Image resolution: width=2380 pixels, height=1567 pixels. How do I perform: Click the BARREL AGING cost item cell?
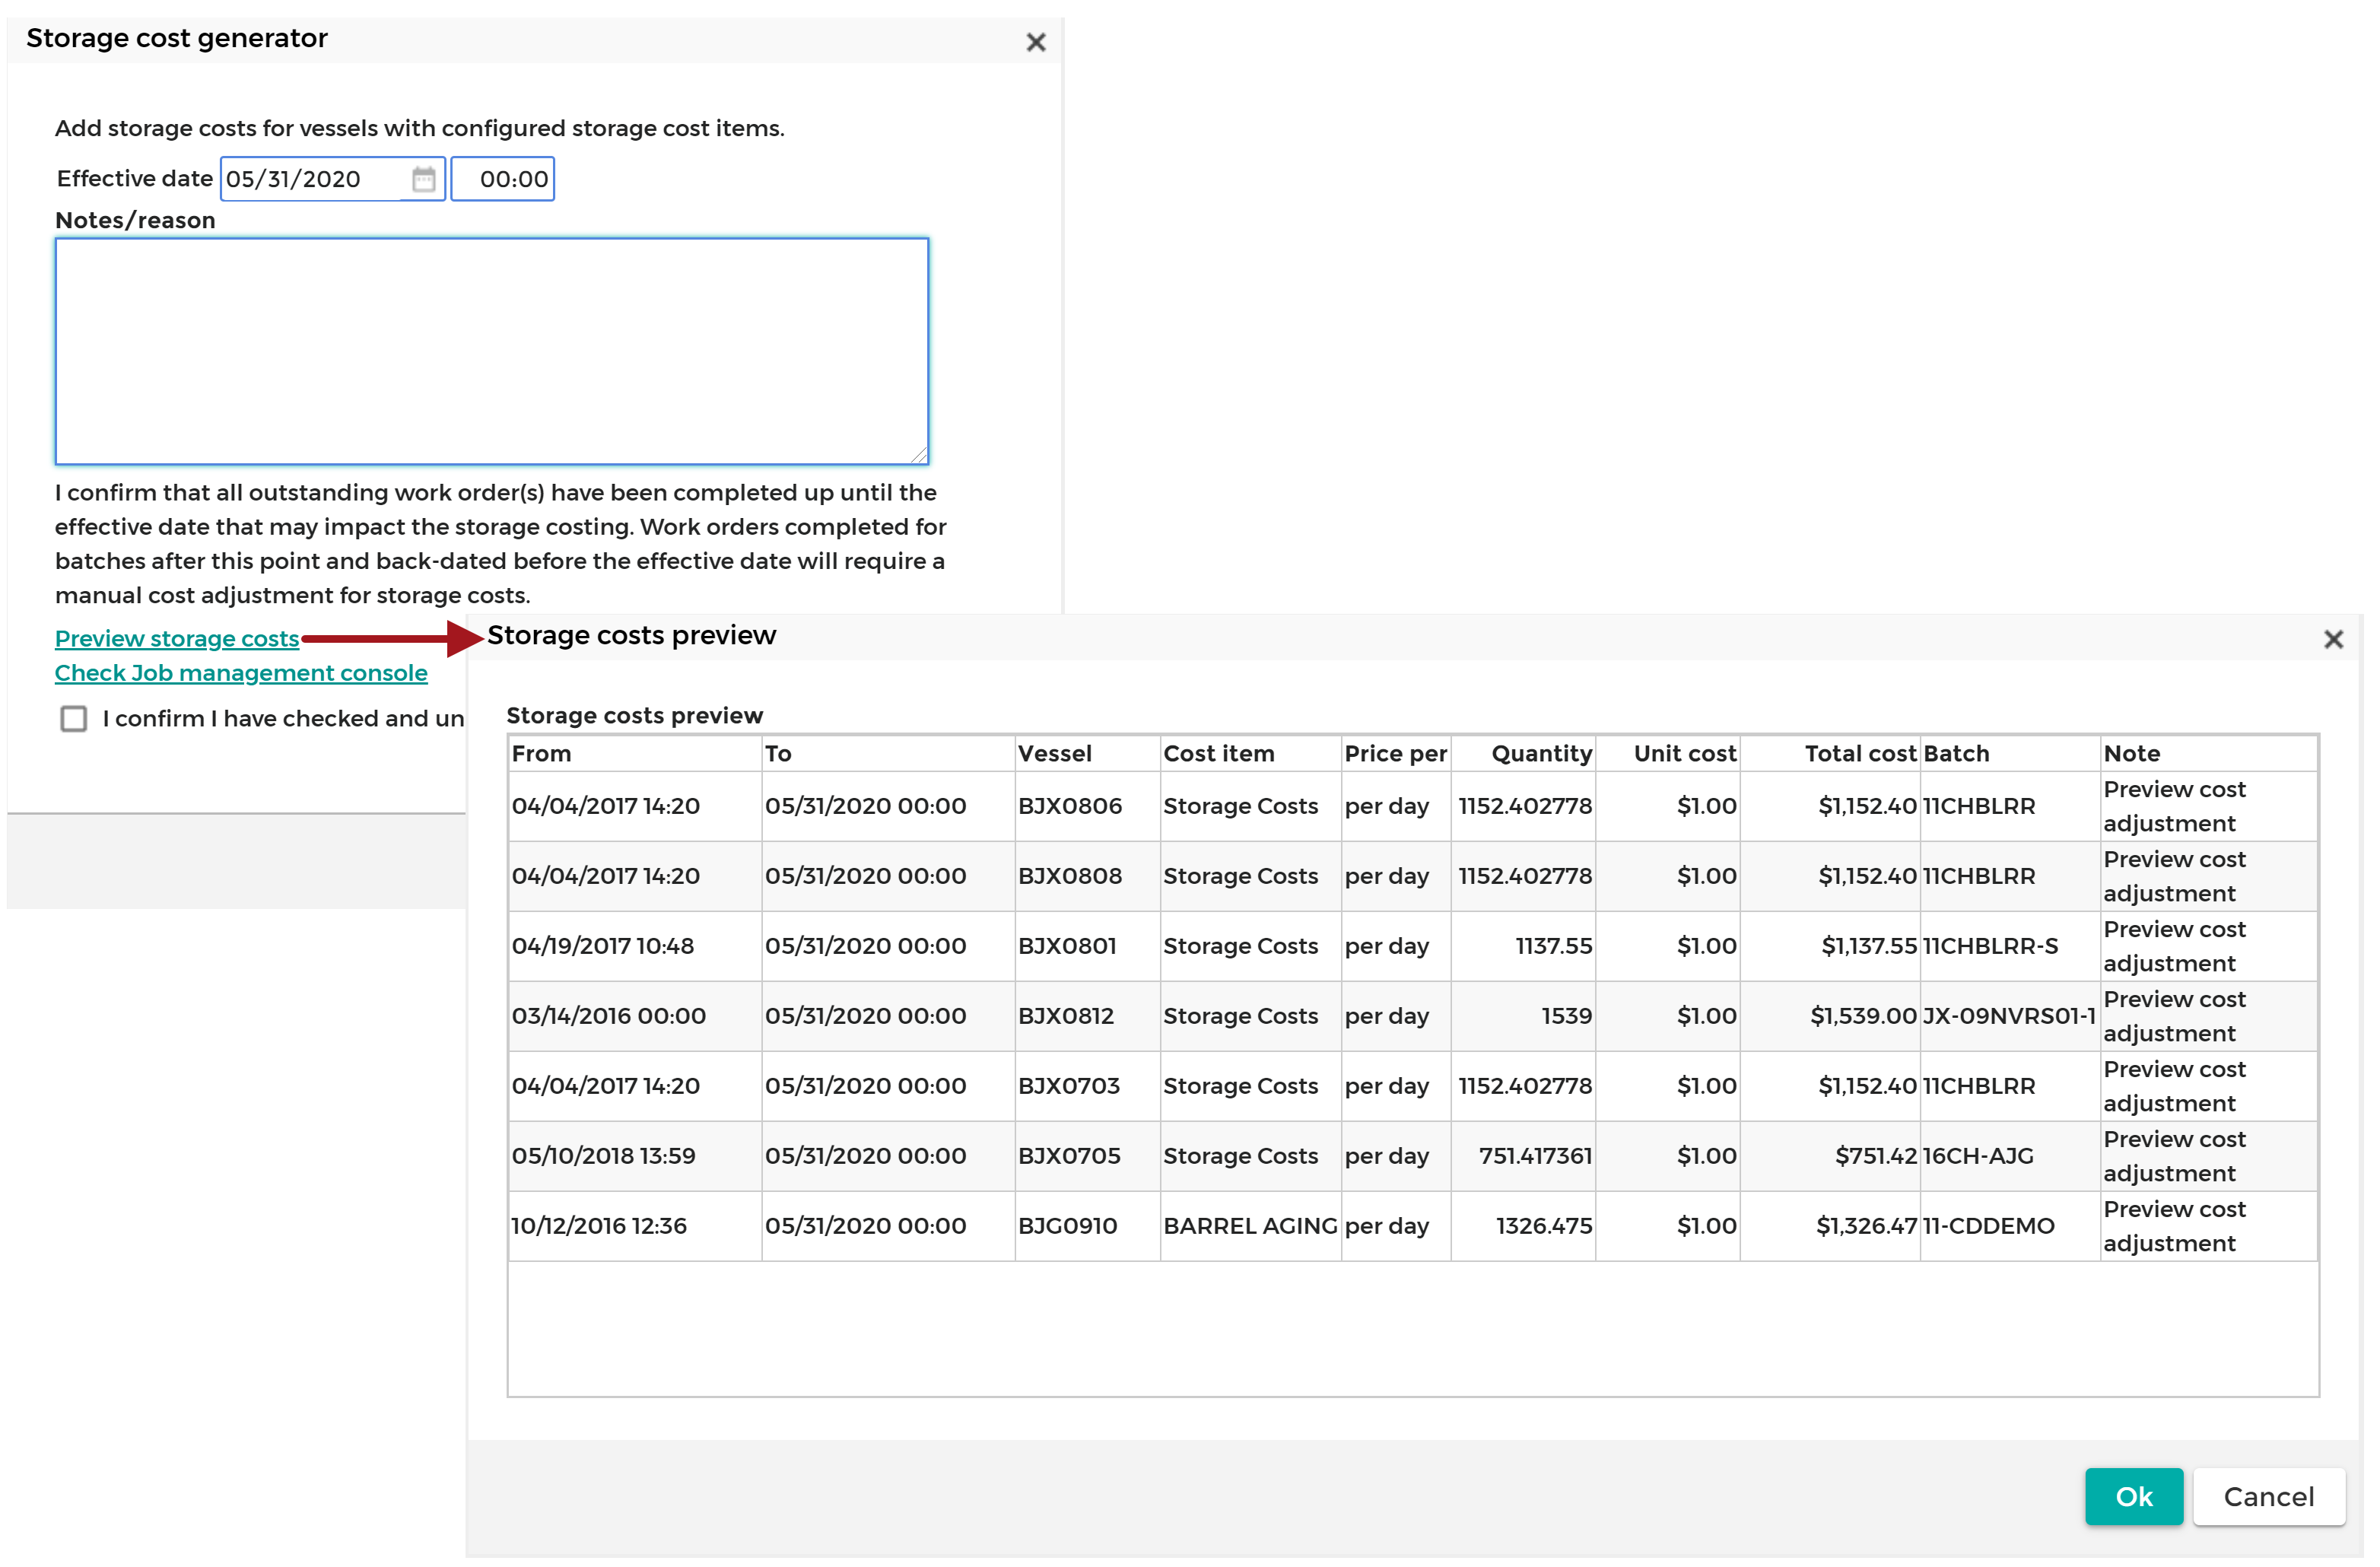pos(1251,1227)
